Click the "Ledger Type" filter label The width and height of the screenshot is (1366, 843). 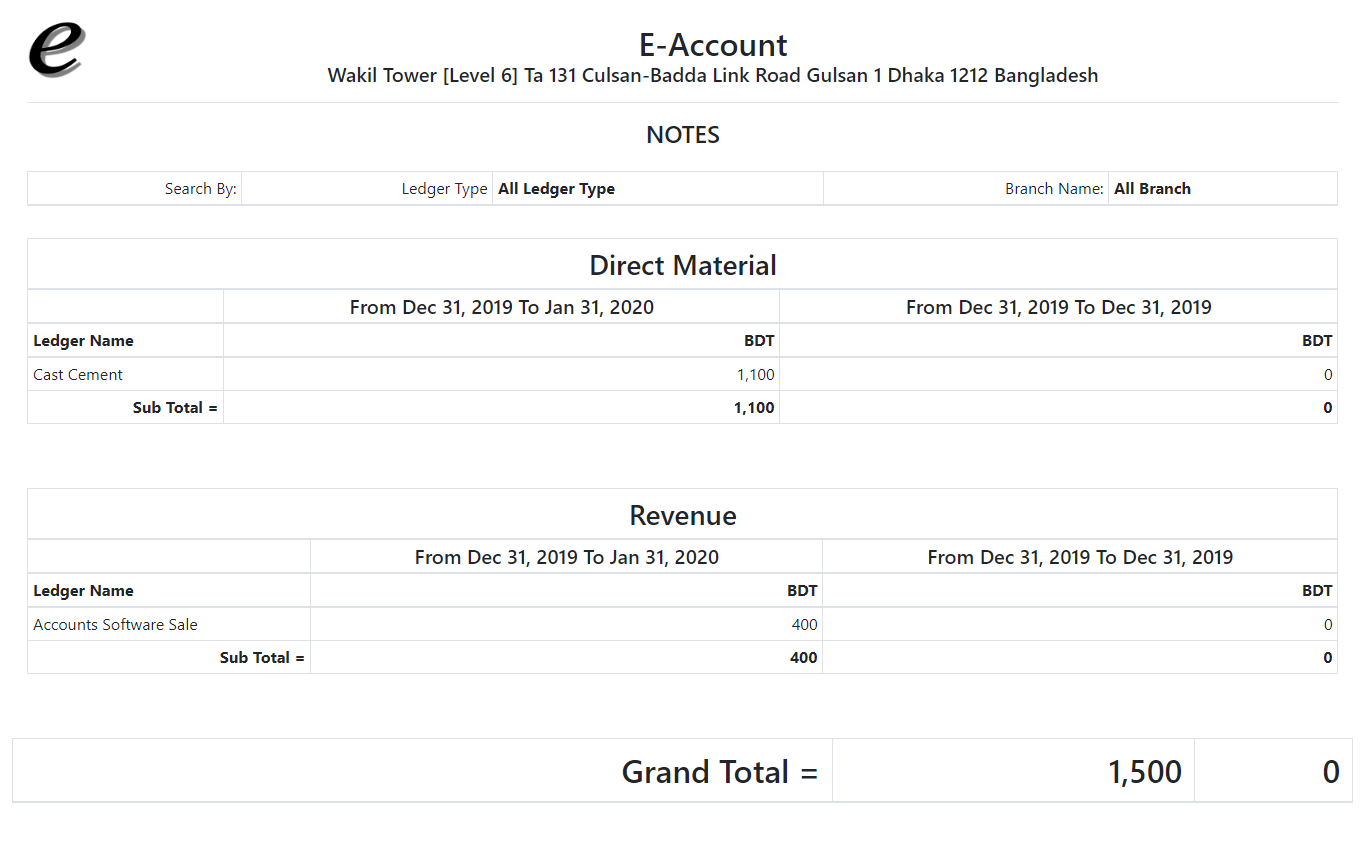click(x=444, y=189)
